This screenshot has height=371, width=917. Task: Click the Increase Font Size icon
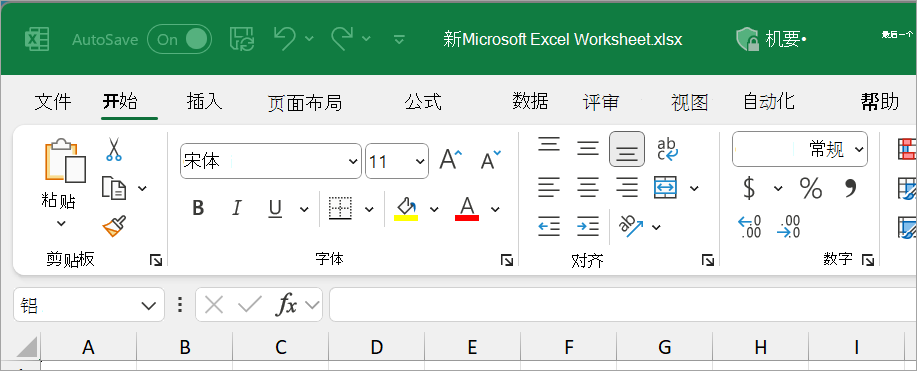pos(450,160)
